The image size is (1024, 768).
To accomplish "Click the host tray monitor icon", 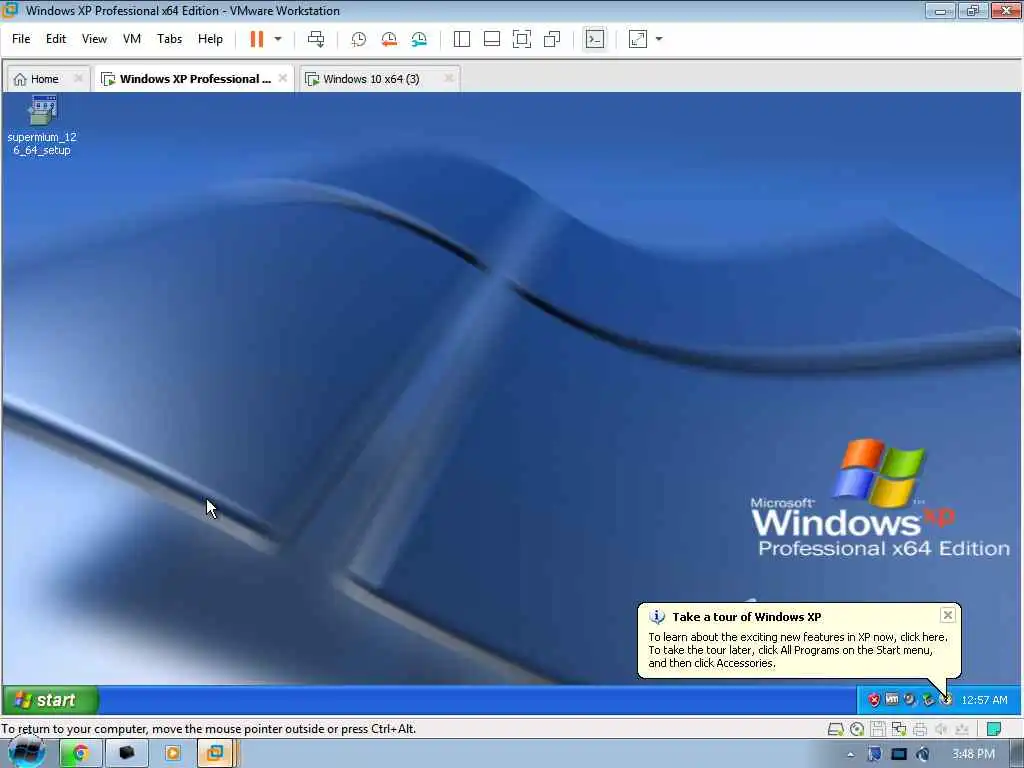I will pos(899,754).
